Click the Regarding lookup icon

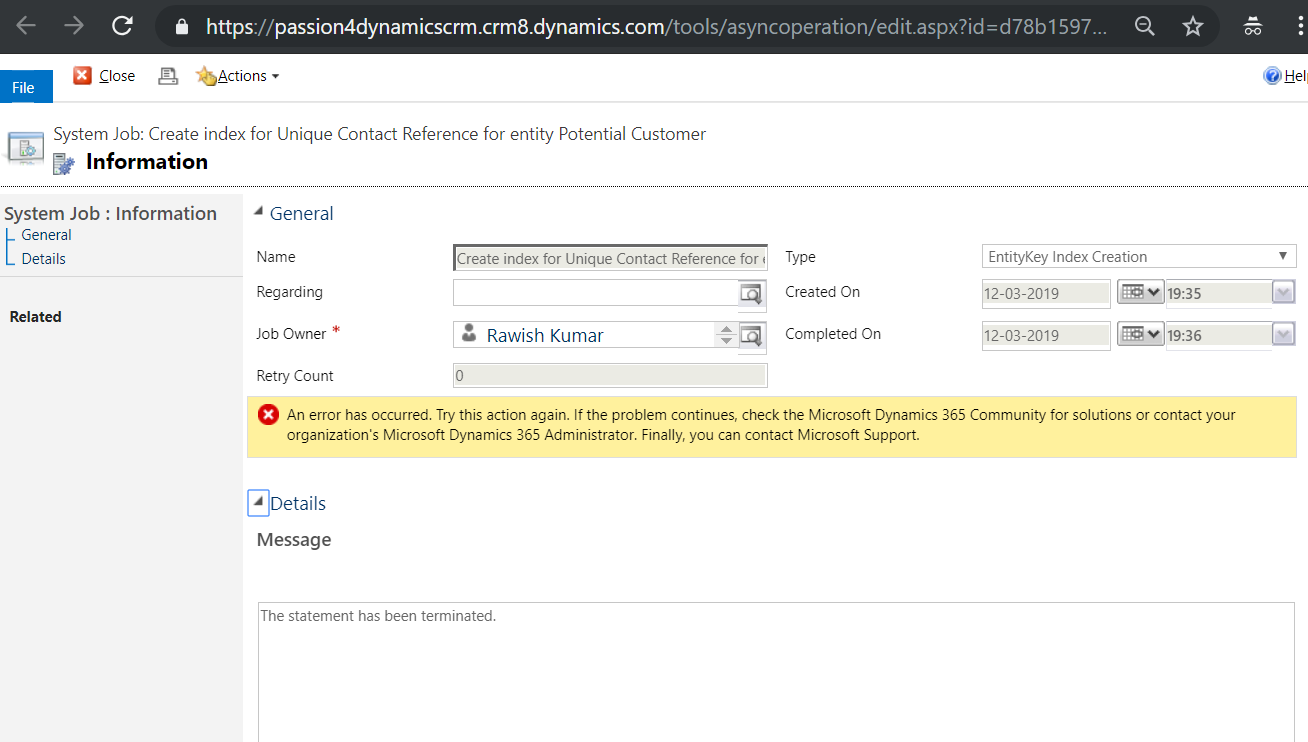click(x=751, y=294)
